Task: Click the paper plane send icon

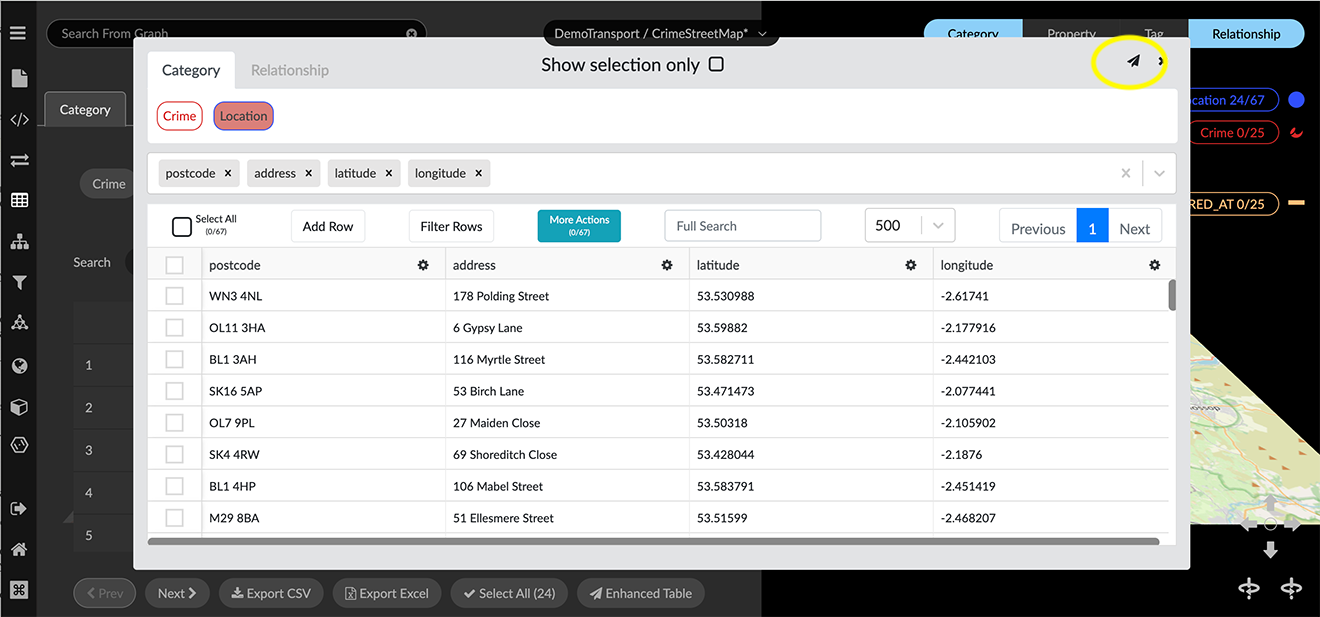Action: click(x=1133, y=62)
